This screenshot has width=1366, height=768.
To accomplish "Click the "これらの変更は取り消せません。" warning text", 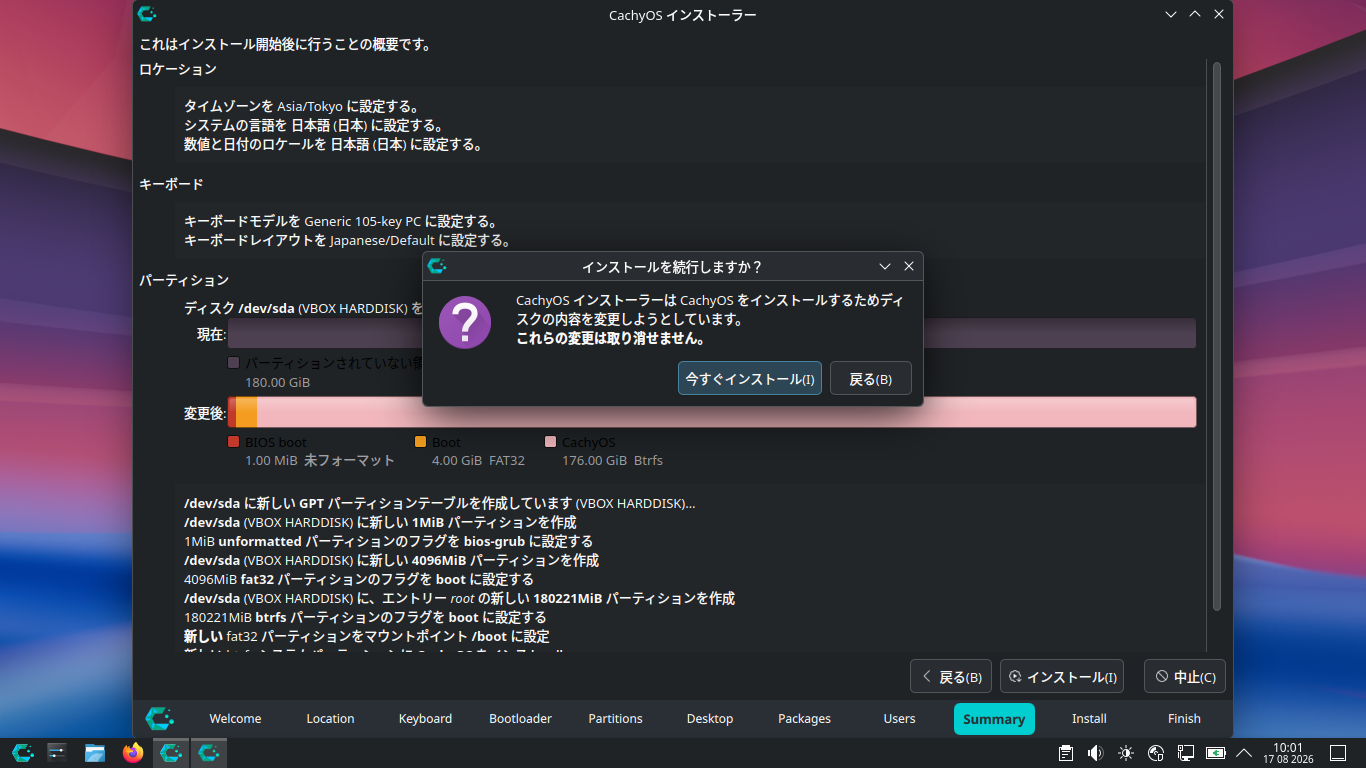I will click(611, 339).
